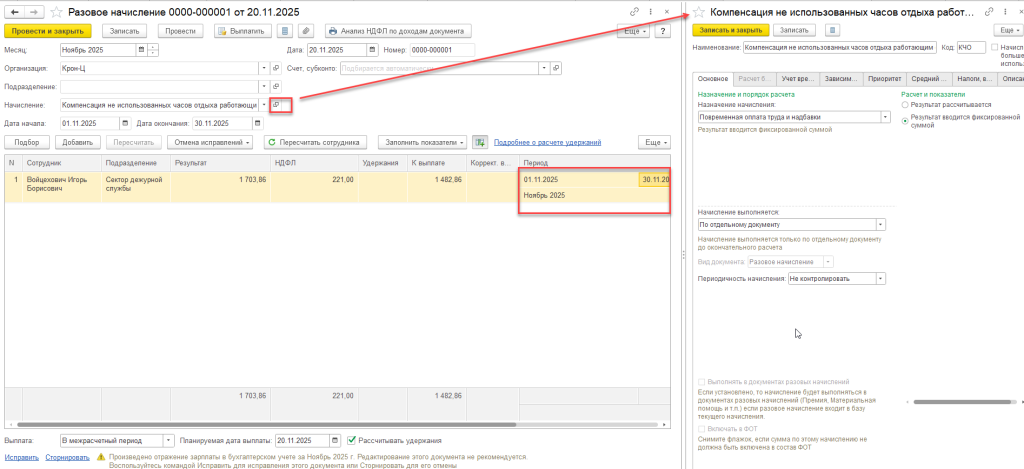1024x469 pixels.
Task: Select Результат рассчитывается radio option
Action: coord(906,104)
